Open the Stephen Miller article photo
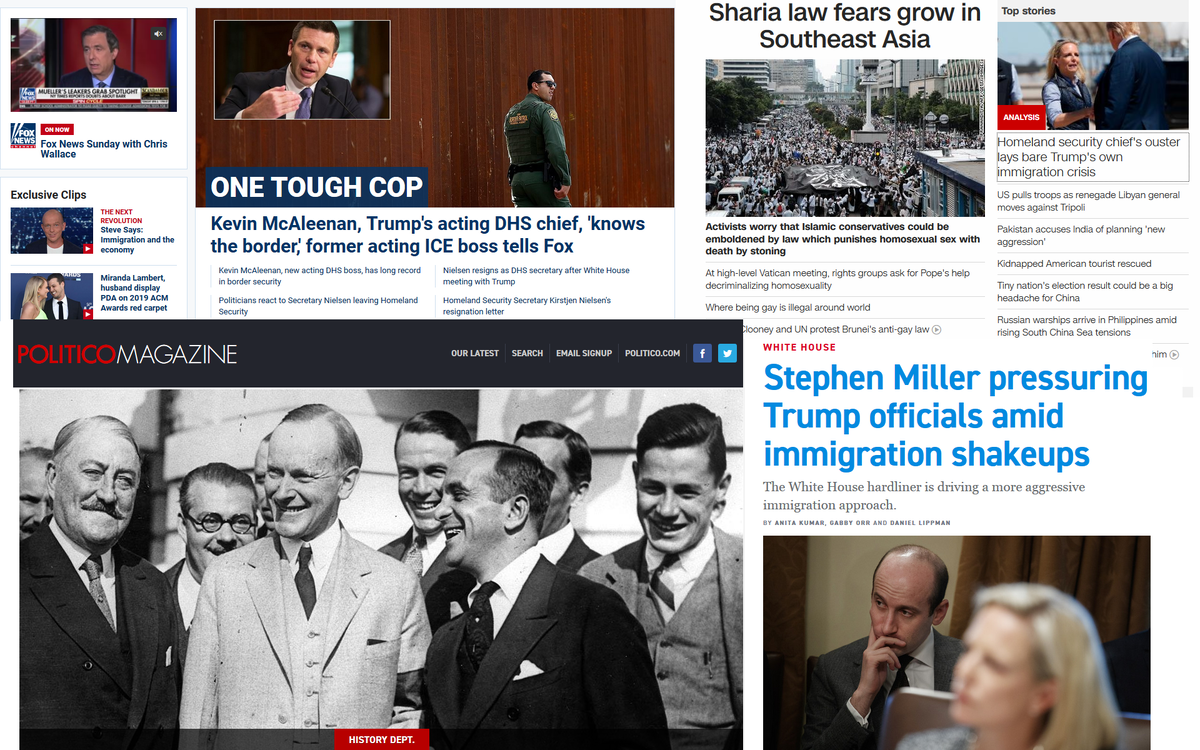1200x750 pixels. (957, 643)
